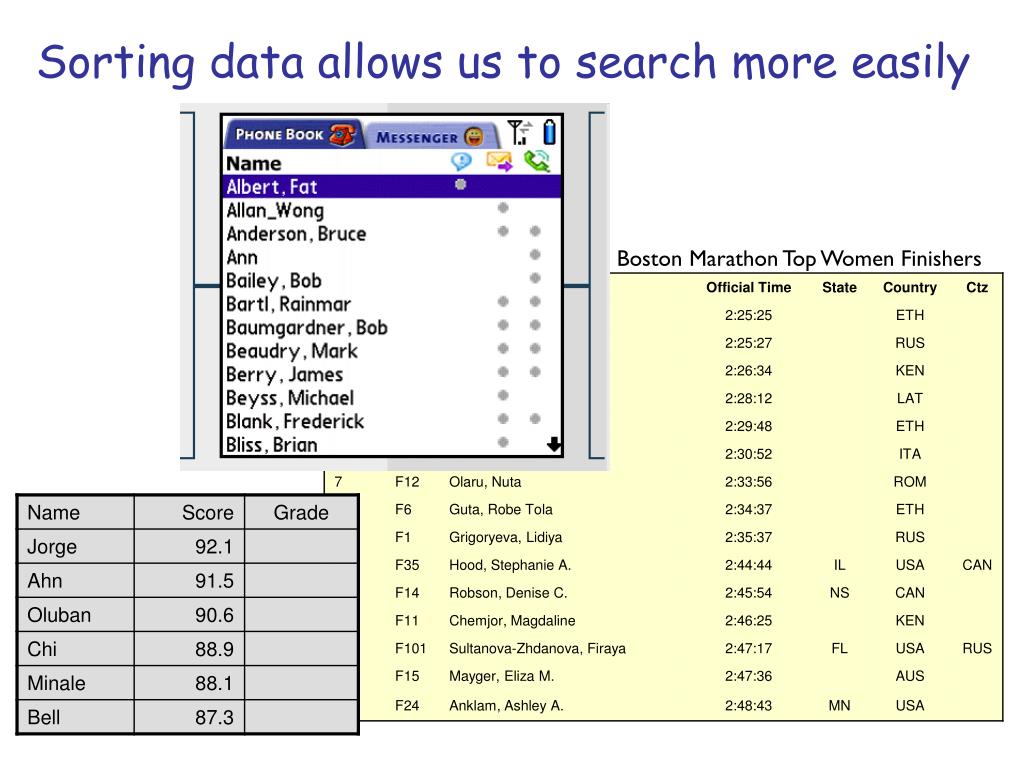The height and width of the screenshot is (768, 1024).
Task: Click score value 91.5
Action: (214, 581)
